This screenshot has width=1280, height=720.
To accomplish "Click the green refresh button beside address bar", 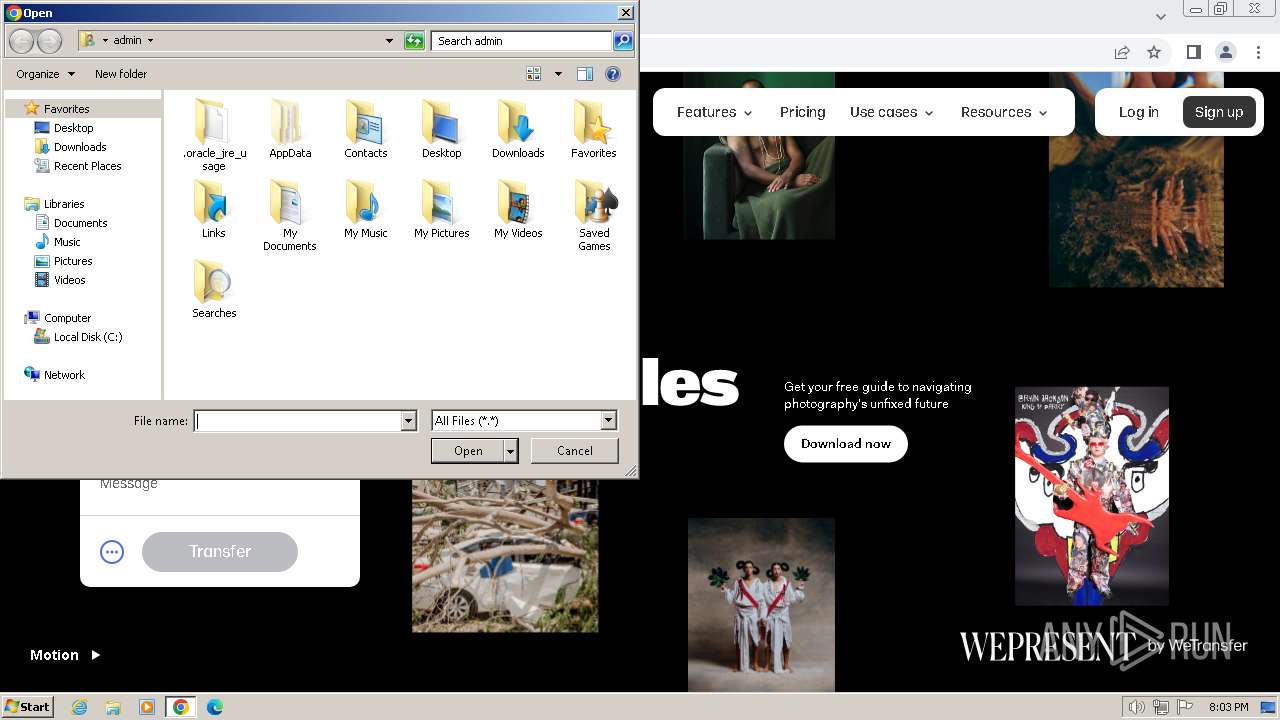I will 414,41.
